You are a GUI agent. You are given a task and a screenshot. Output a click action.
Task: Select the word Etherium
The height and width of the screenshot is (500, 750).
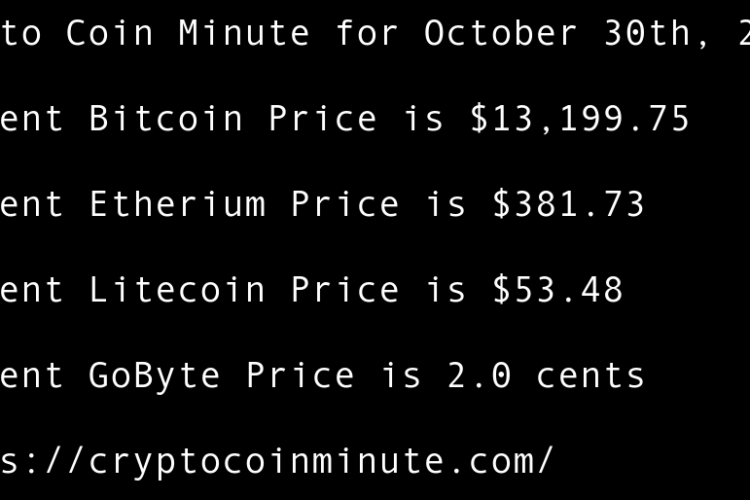(x=177, y=205)
